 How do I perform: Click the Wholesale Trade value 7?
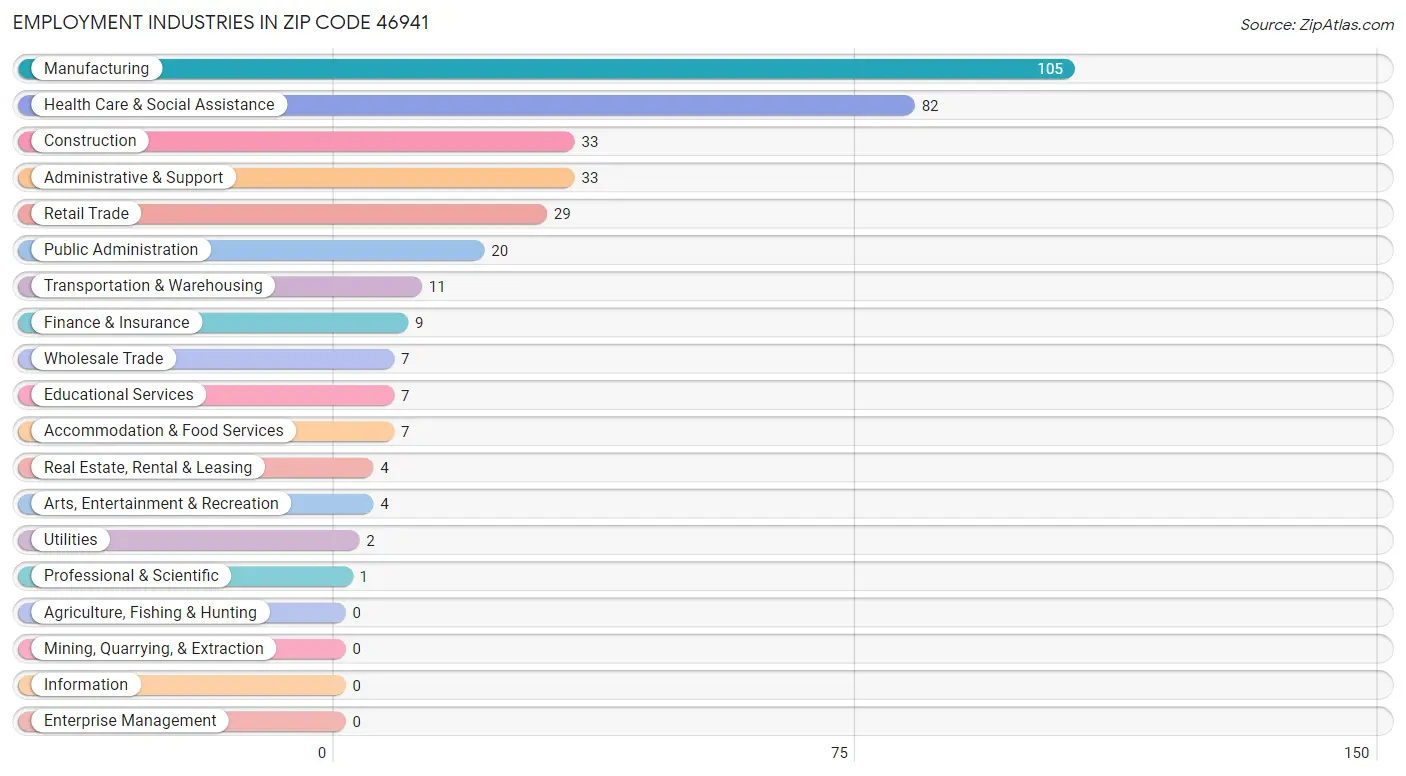click(405, 359)
